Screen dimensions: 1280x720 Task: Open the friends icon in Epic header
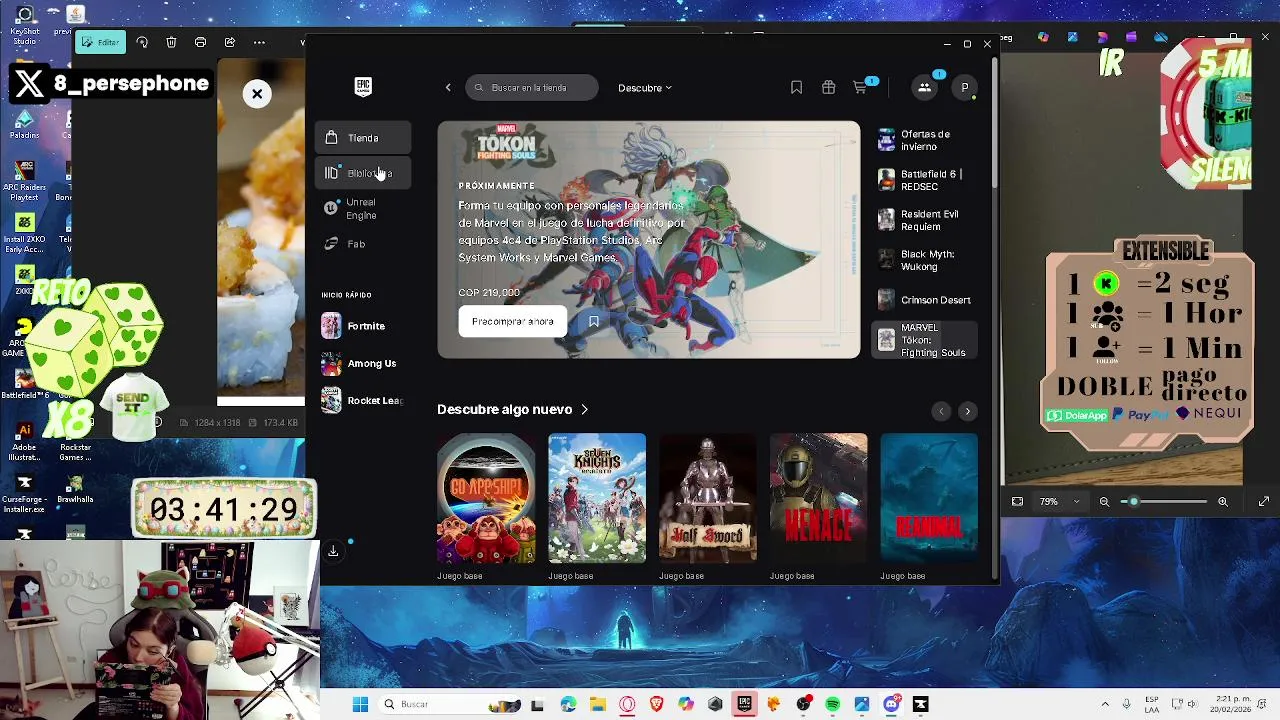(x=924, y=87)
